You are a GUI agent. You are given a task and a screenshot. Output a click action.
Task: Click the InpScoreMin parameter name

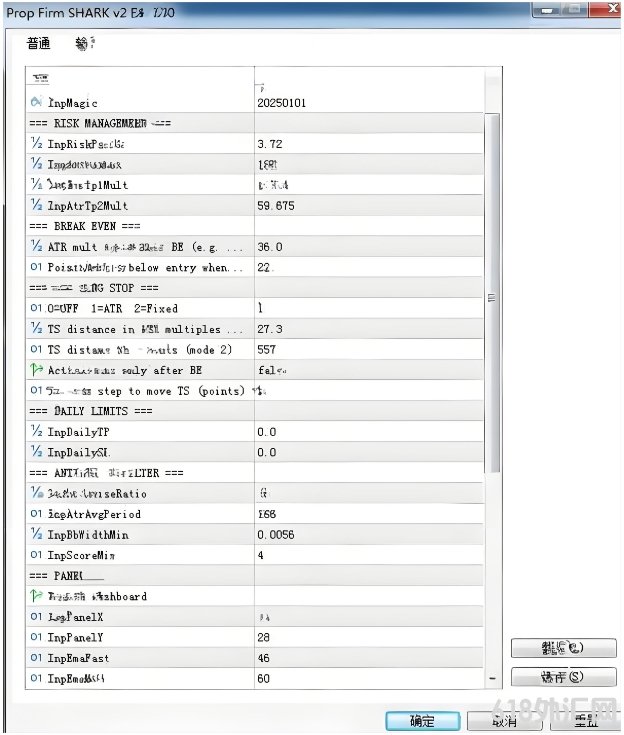[81, 555]
